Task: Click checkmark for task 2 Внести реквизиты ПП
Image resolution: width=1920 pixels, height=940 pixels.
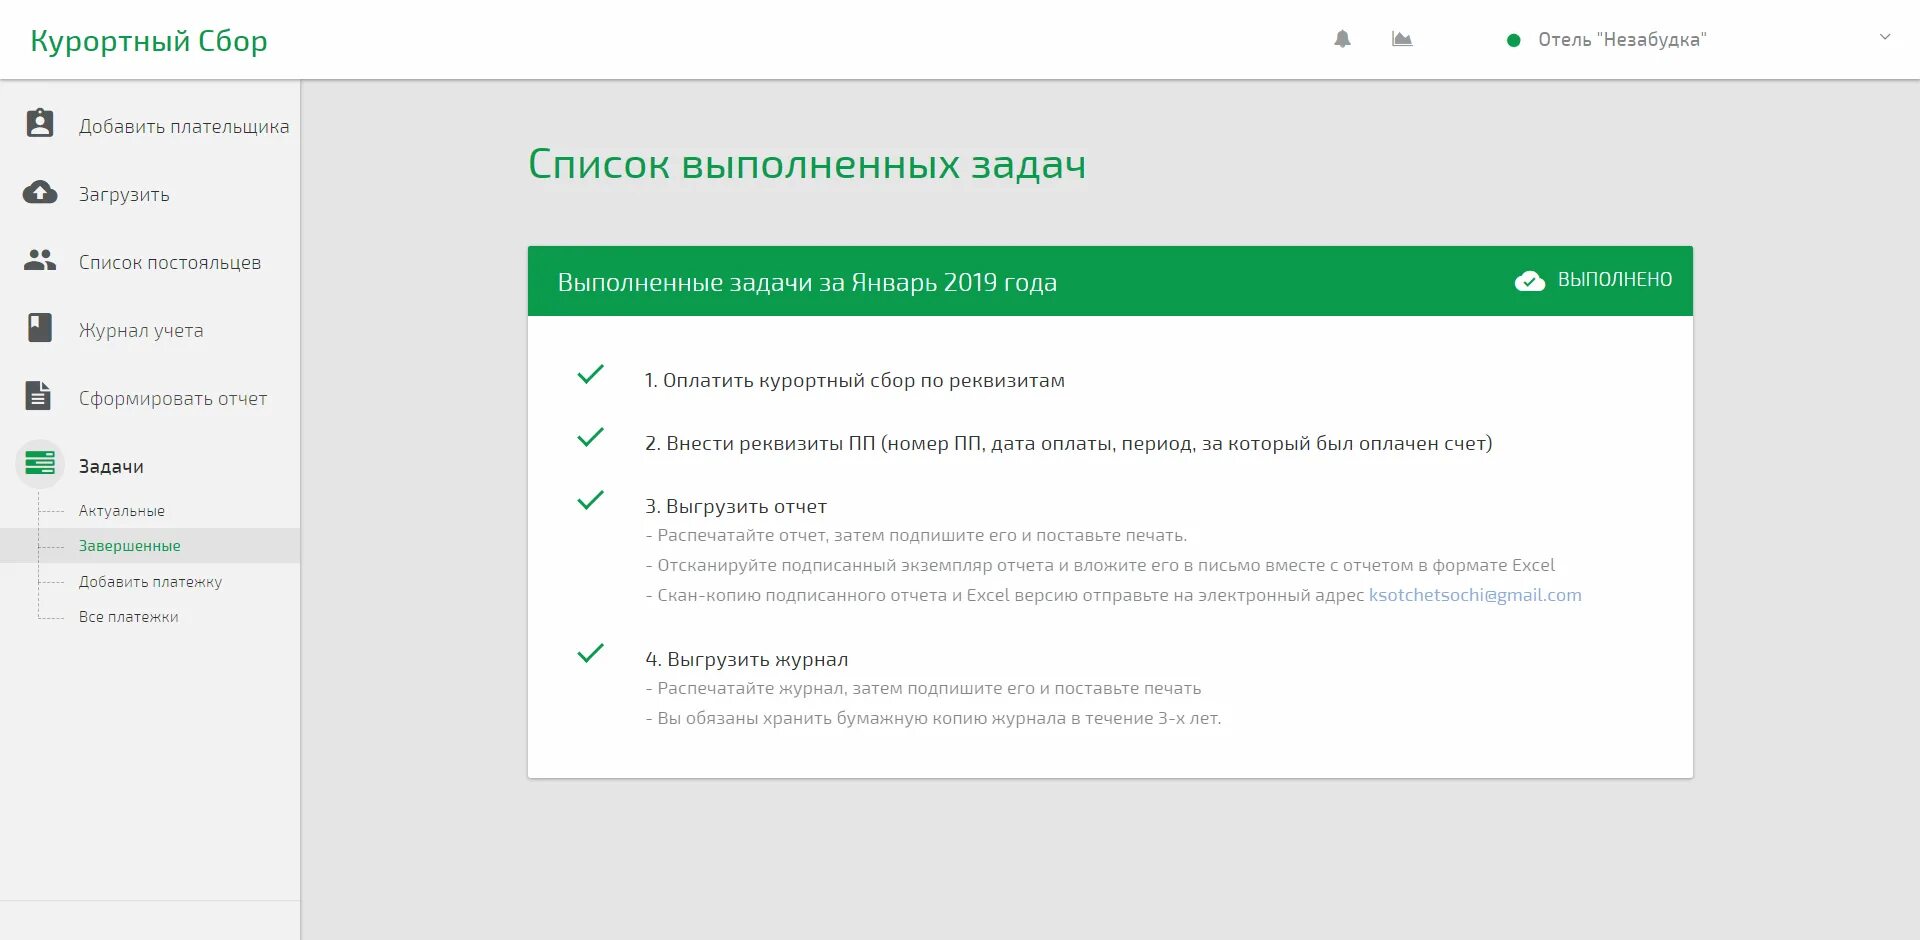Action: coord(591,437)
